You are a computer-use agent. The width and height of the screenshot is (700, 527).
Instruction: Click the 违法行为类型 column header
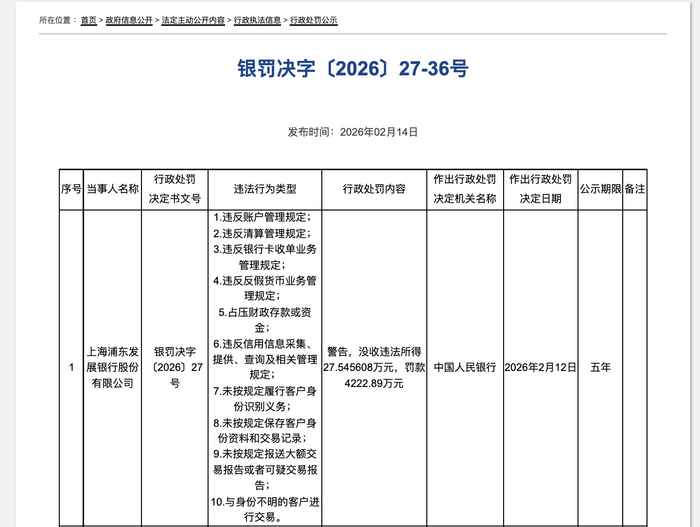pyautogui.click(x=265, y=189)
